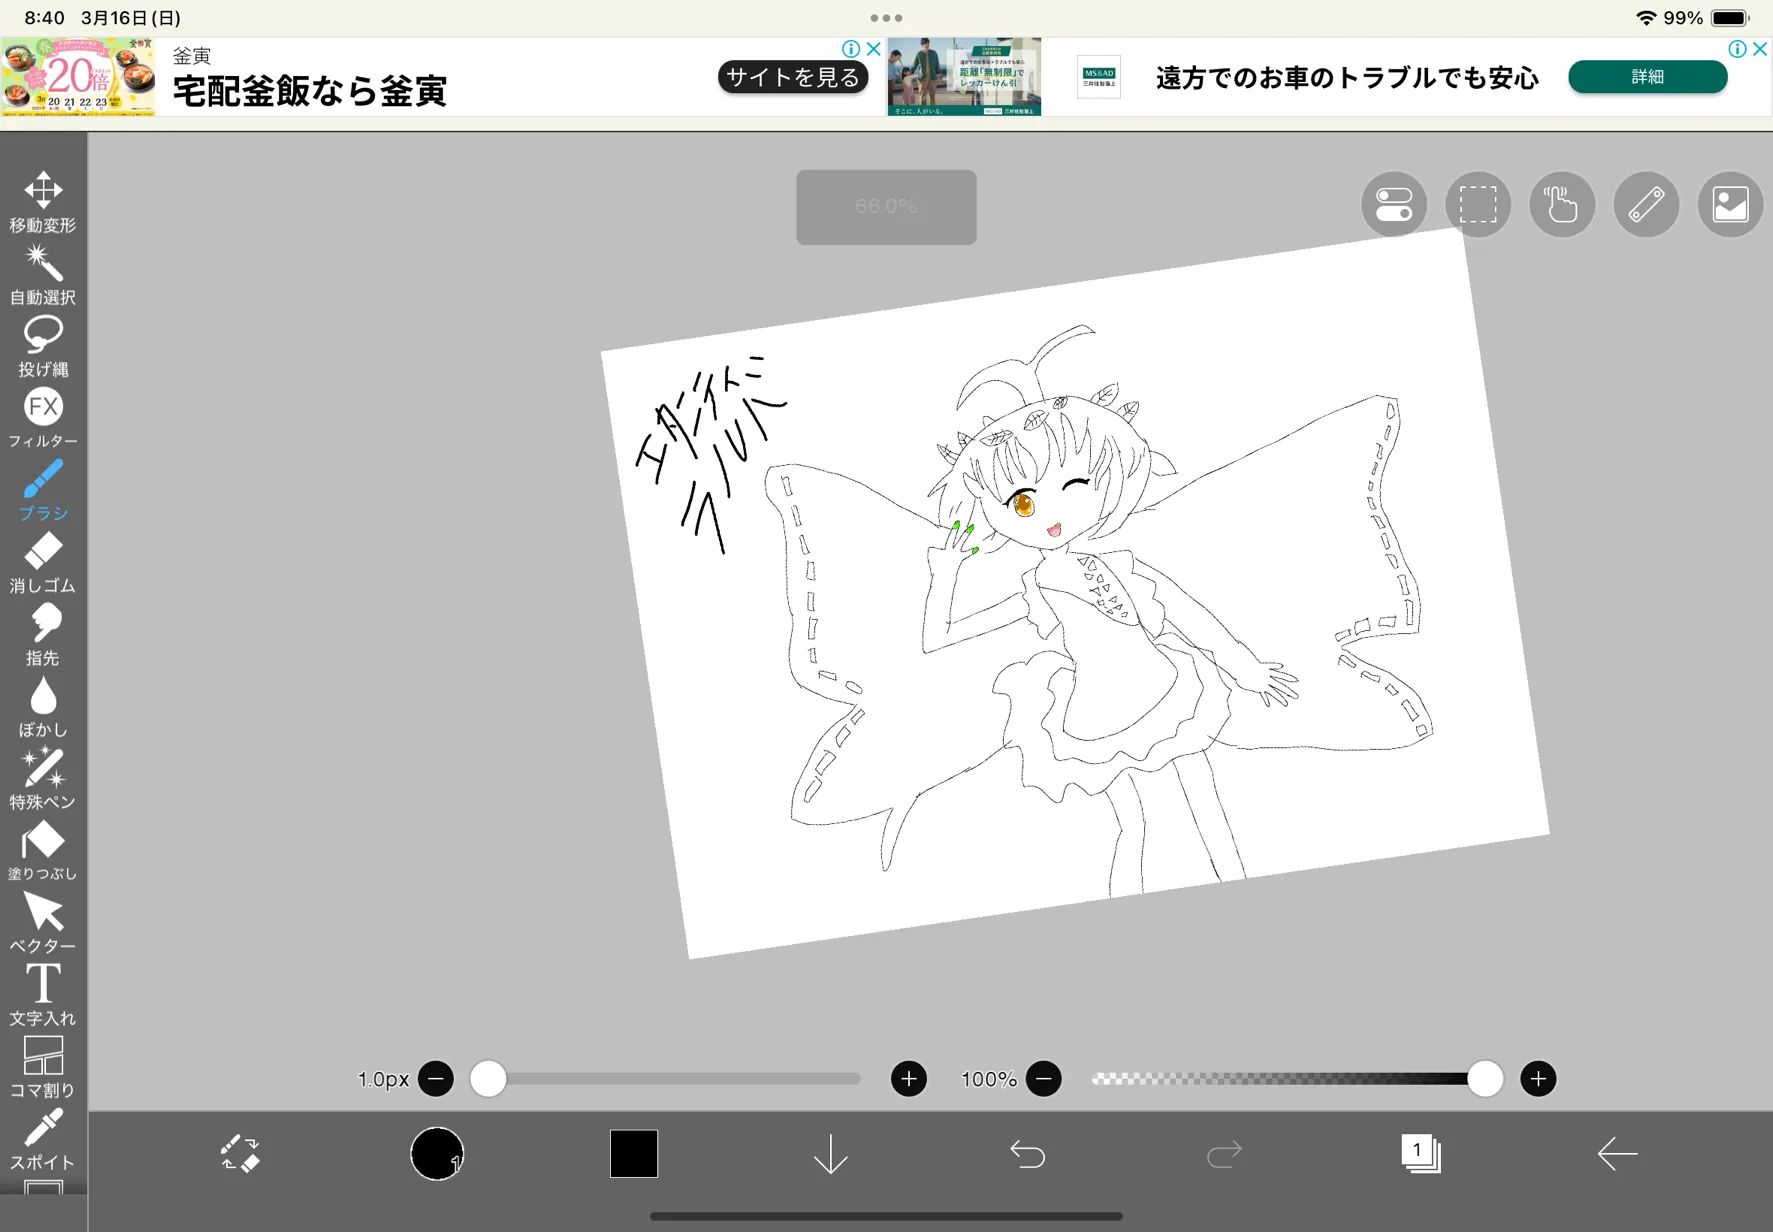Redo the undone stroke
This screenshot has height=1232, width=1773.
coord(1224,1155)
